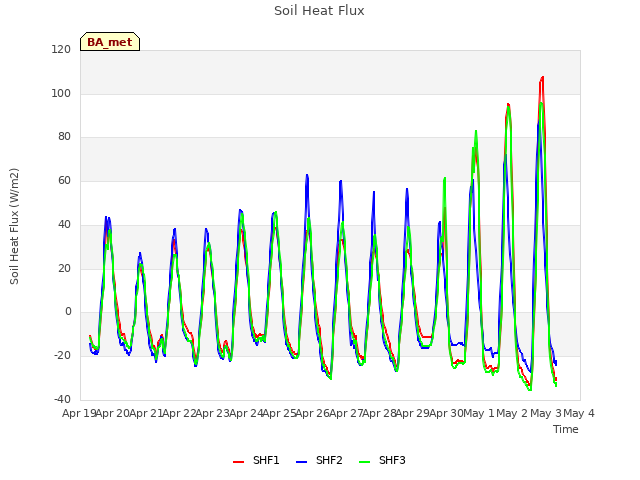Viewport: 640px width, 480px height.
Task: Click the 100 y-axis tick label
Action: [x=61, y=93]
